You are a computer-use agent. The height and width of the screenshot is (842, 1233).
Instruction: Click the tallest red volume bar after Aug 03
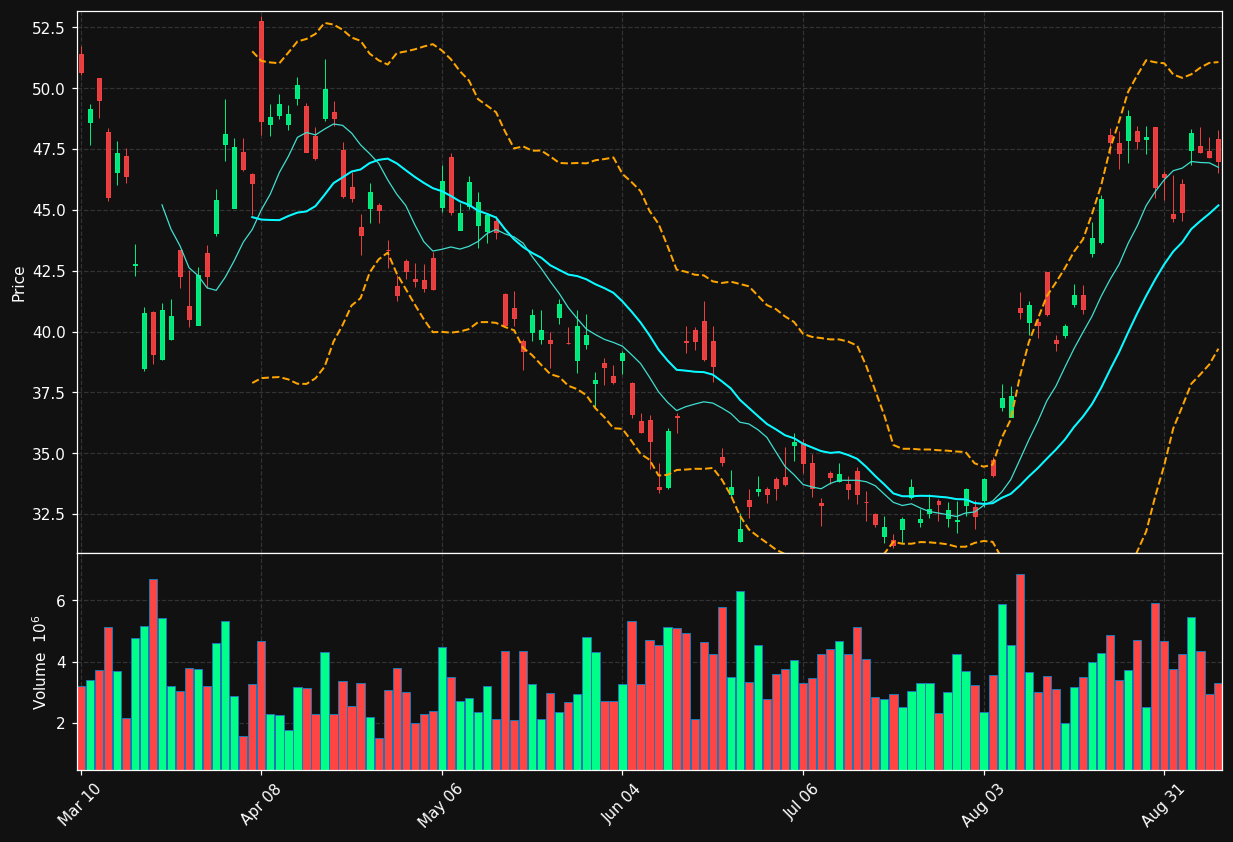click(x=1020, y=672)
